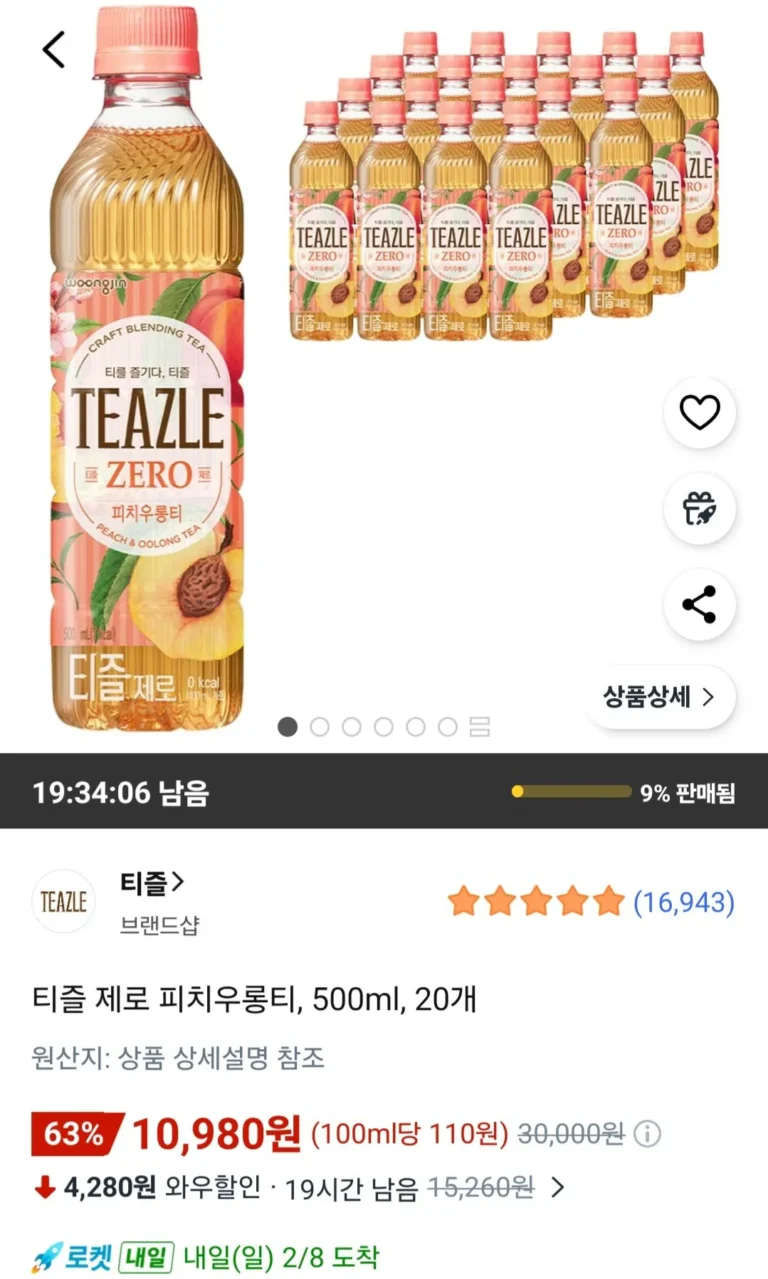
Task: Tap the gift present icon
Action: (x=700, y=508)
